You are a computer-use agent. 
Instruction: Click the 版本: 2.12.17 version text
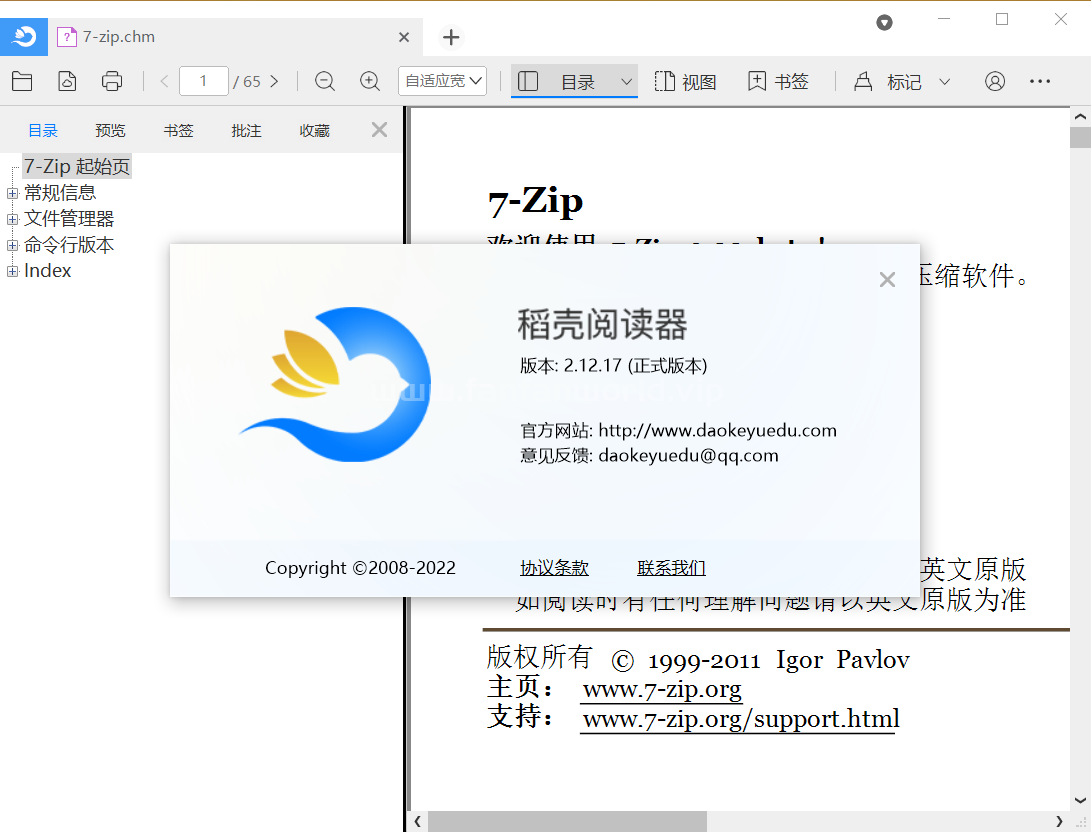614,366
